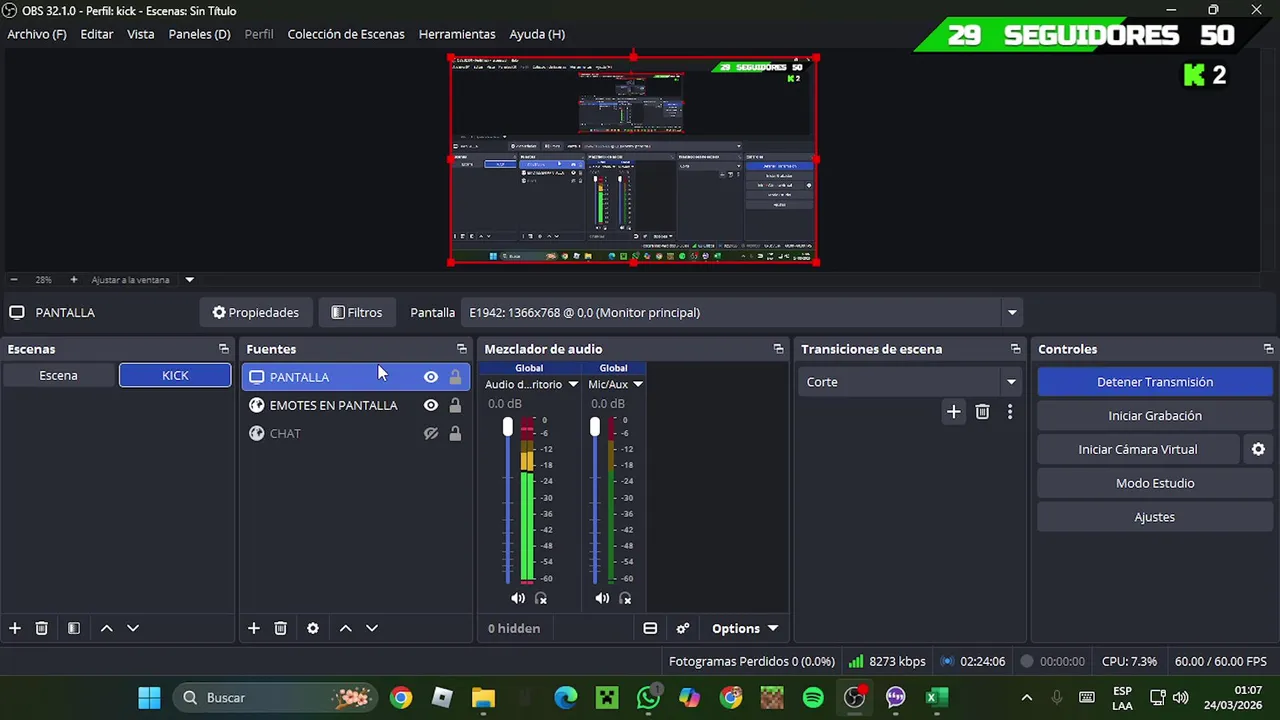Show the CHAT source eye icon
The width and height of the screenshot is (1280, 720).
click(431, 433)
